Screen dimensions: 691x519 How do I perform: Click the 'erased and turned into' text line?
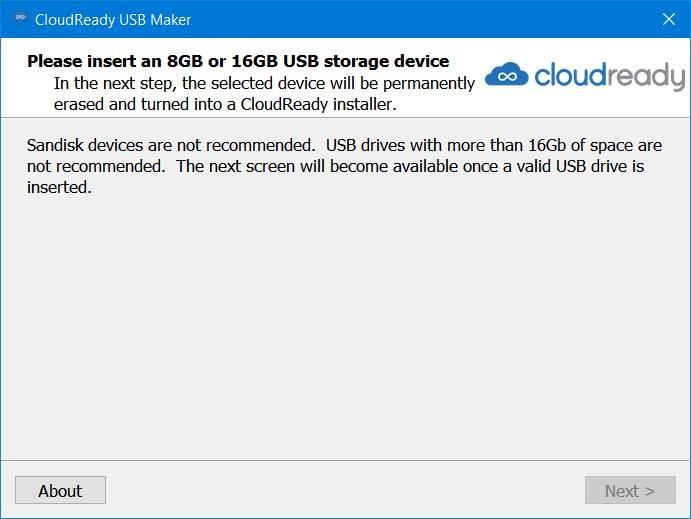(x=225, y=104)
